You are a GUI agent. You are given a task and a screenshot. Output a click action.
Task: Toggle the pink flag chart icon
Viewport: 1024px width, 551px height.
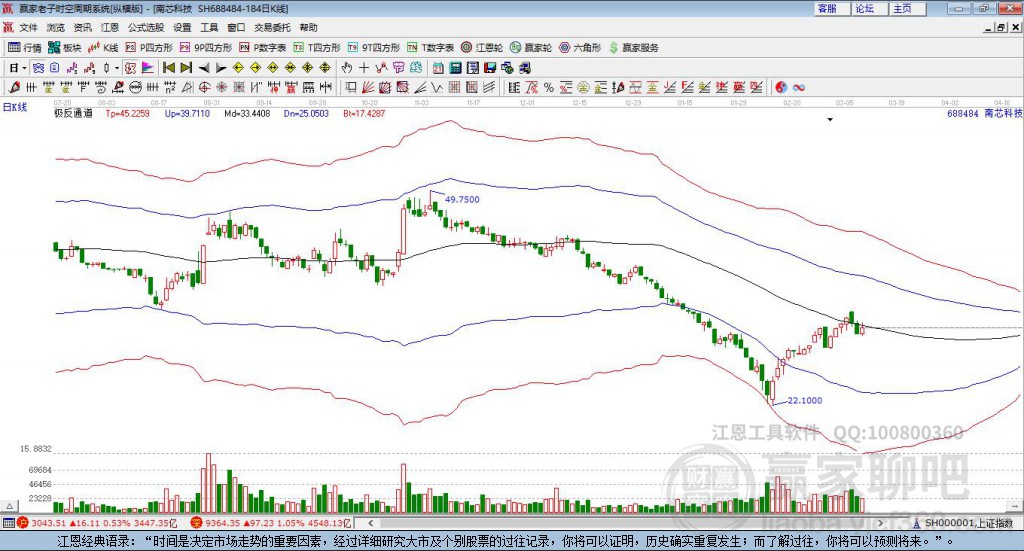tap(148, 68)
